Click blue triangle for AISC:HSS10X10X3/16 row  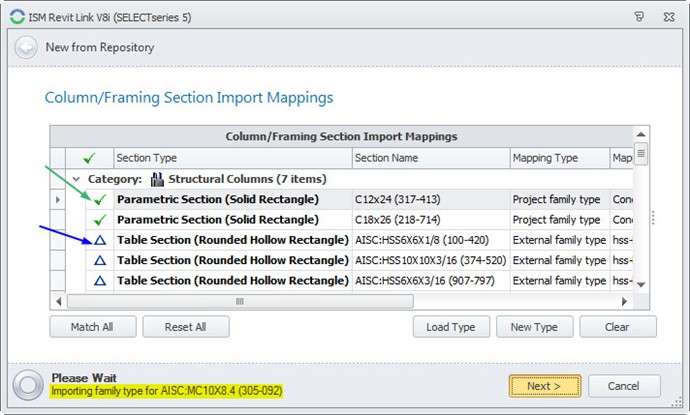99,261
